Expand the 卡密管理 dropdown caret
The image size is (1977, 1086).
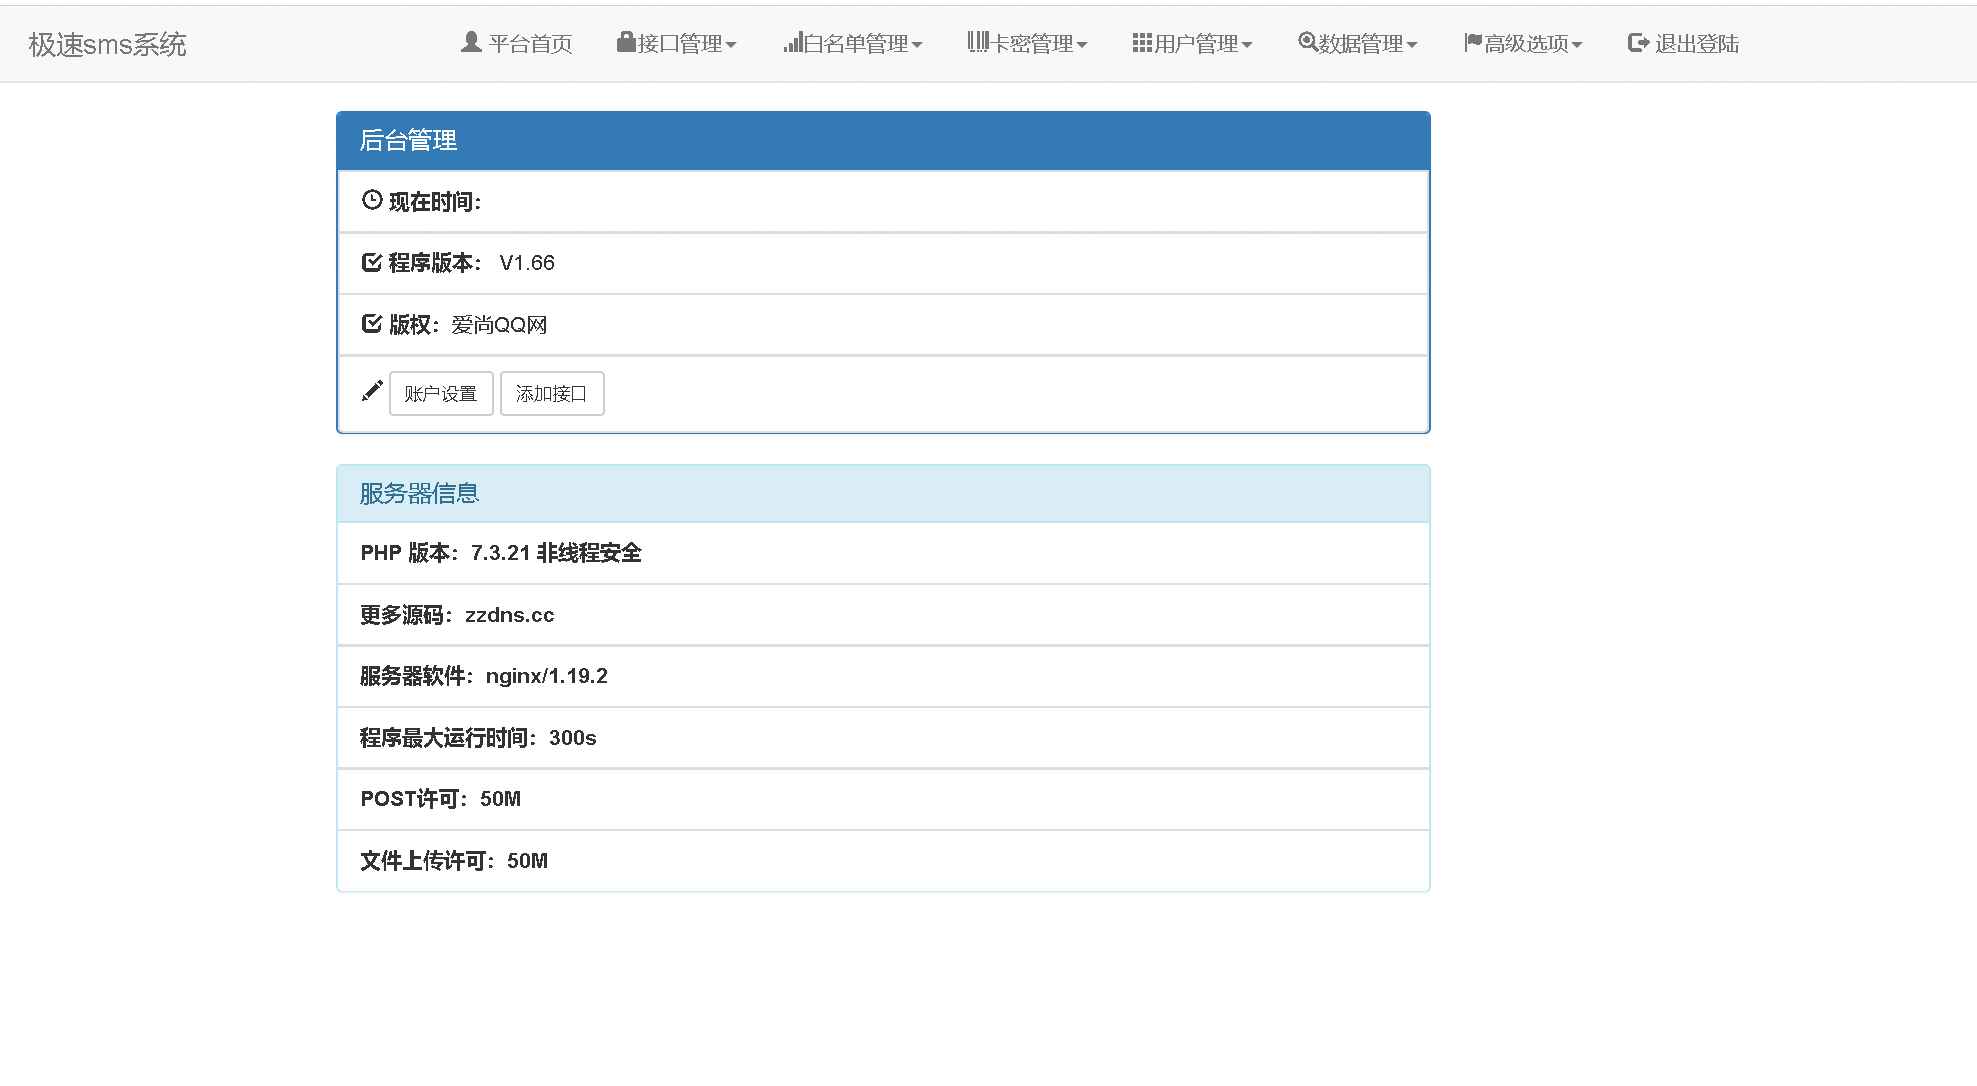coord(1082,45)
